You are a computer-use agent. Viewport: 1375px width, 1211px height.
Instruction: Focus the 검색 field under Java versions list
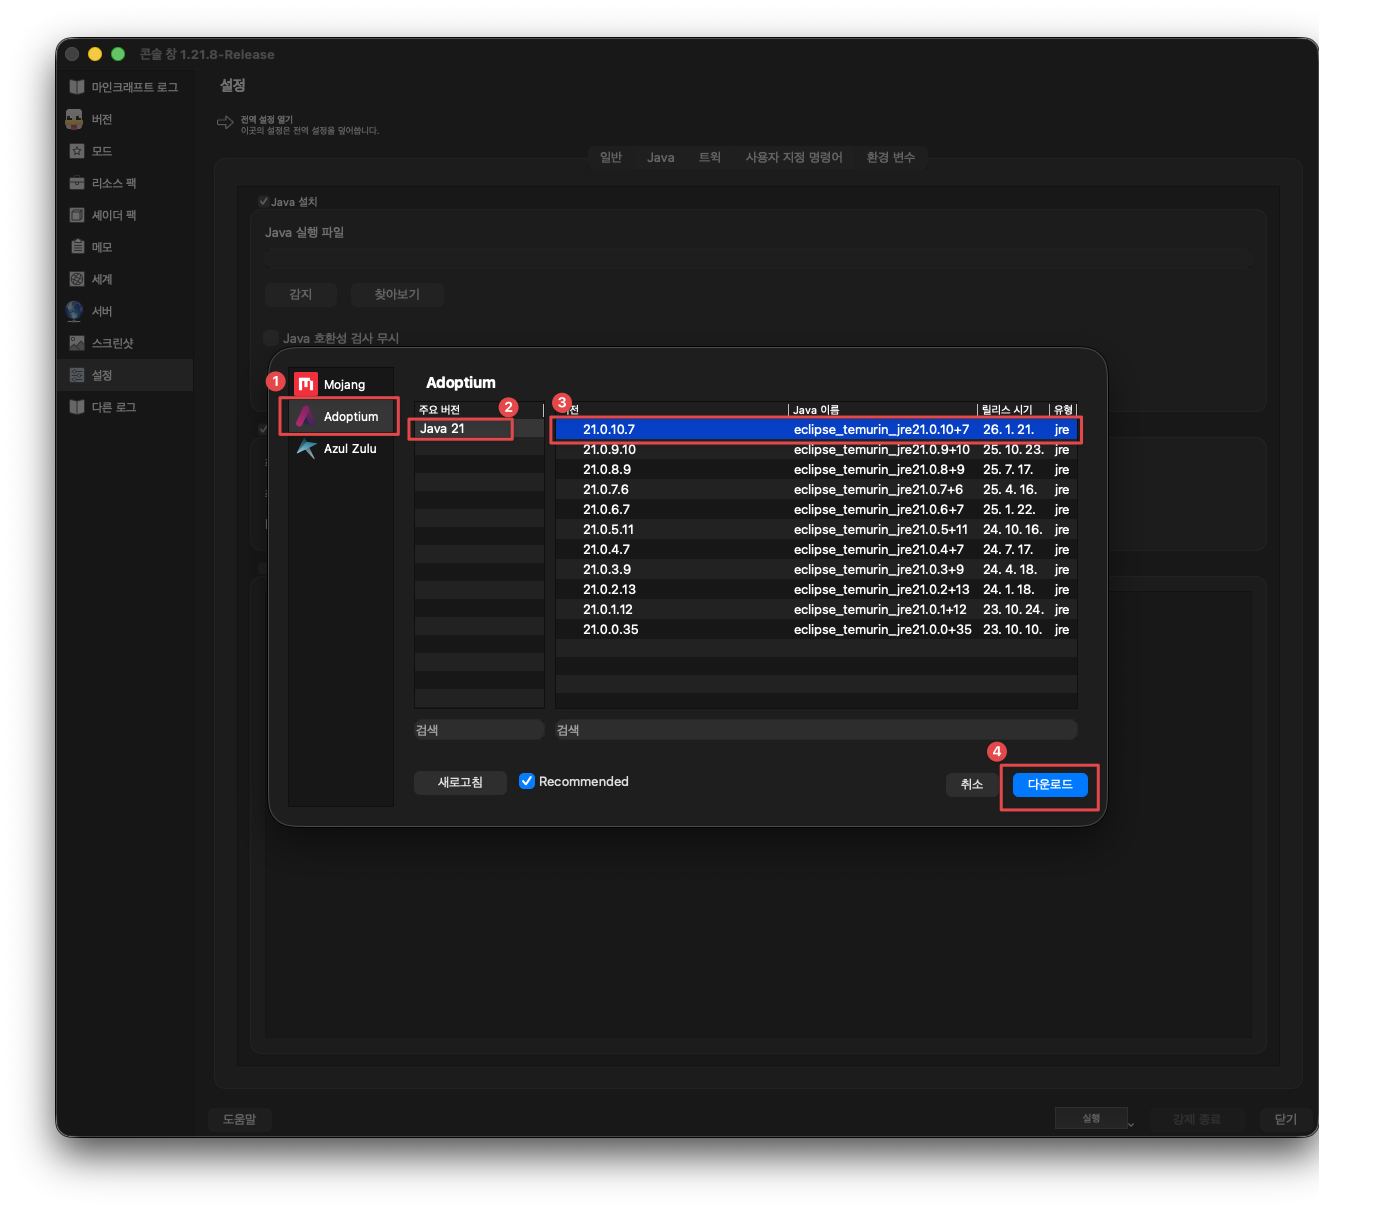point(816,729)
